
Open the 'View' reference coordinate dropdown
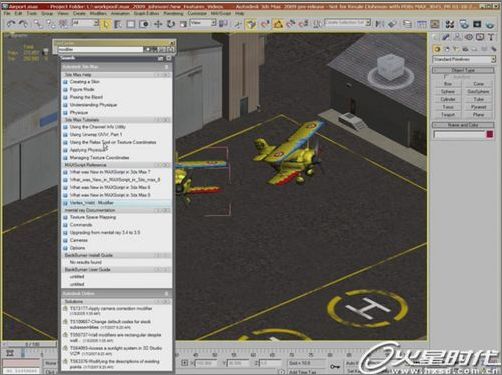[x=203, y=23]
